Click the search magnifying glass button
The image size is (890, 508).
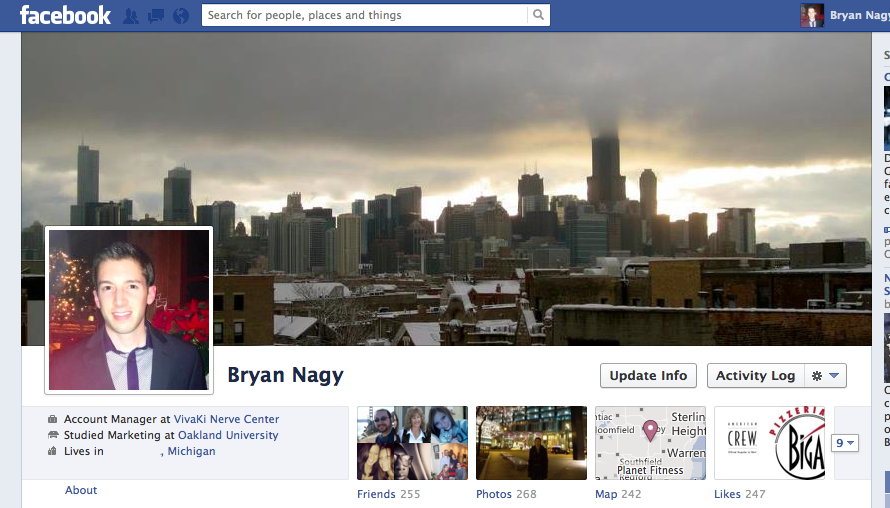[x=539, y=15]
